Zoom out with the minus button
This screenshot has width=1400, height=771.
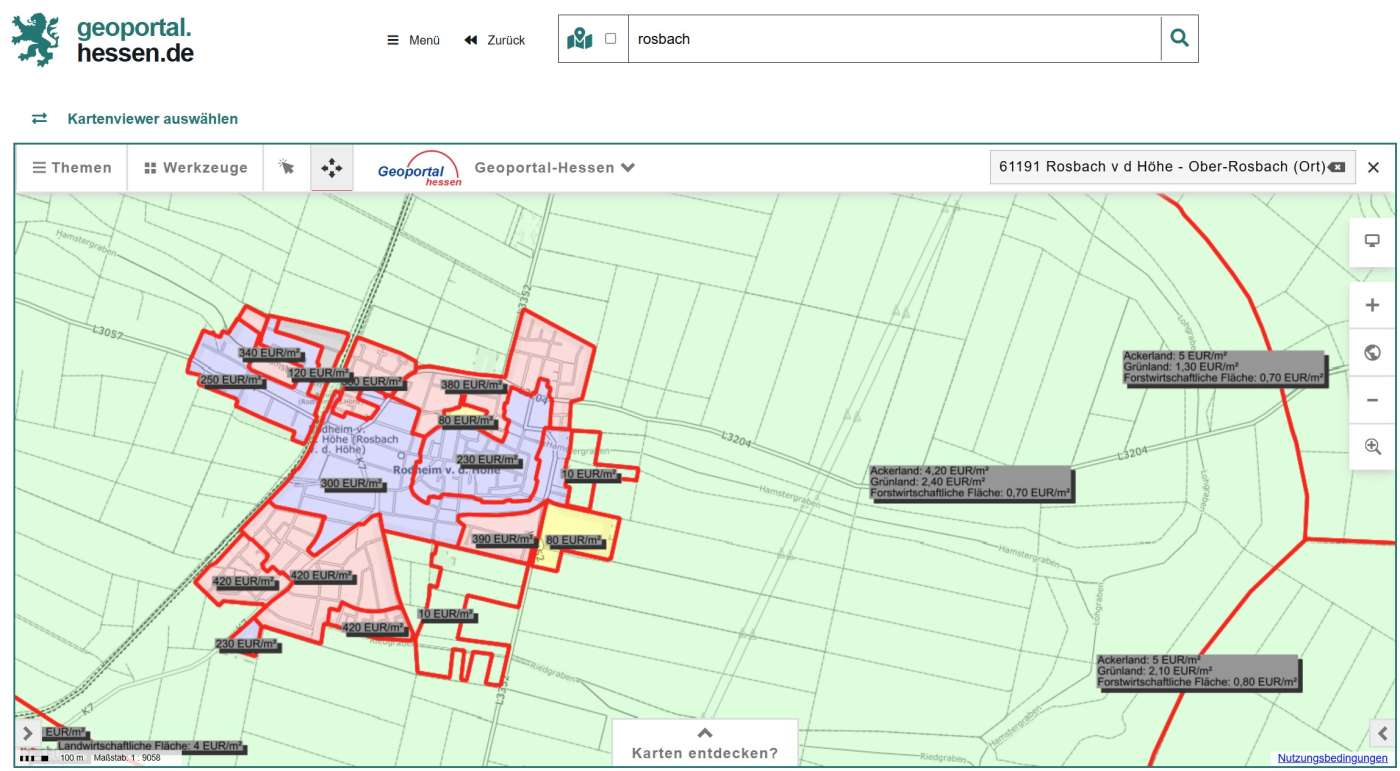(x=1372, y=400)
